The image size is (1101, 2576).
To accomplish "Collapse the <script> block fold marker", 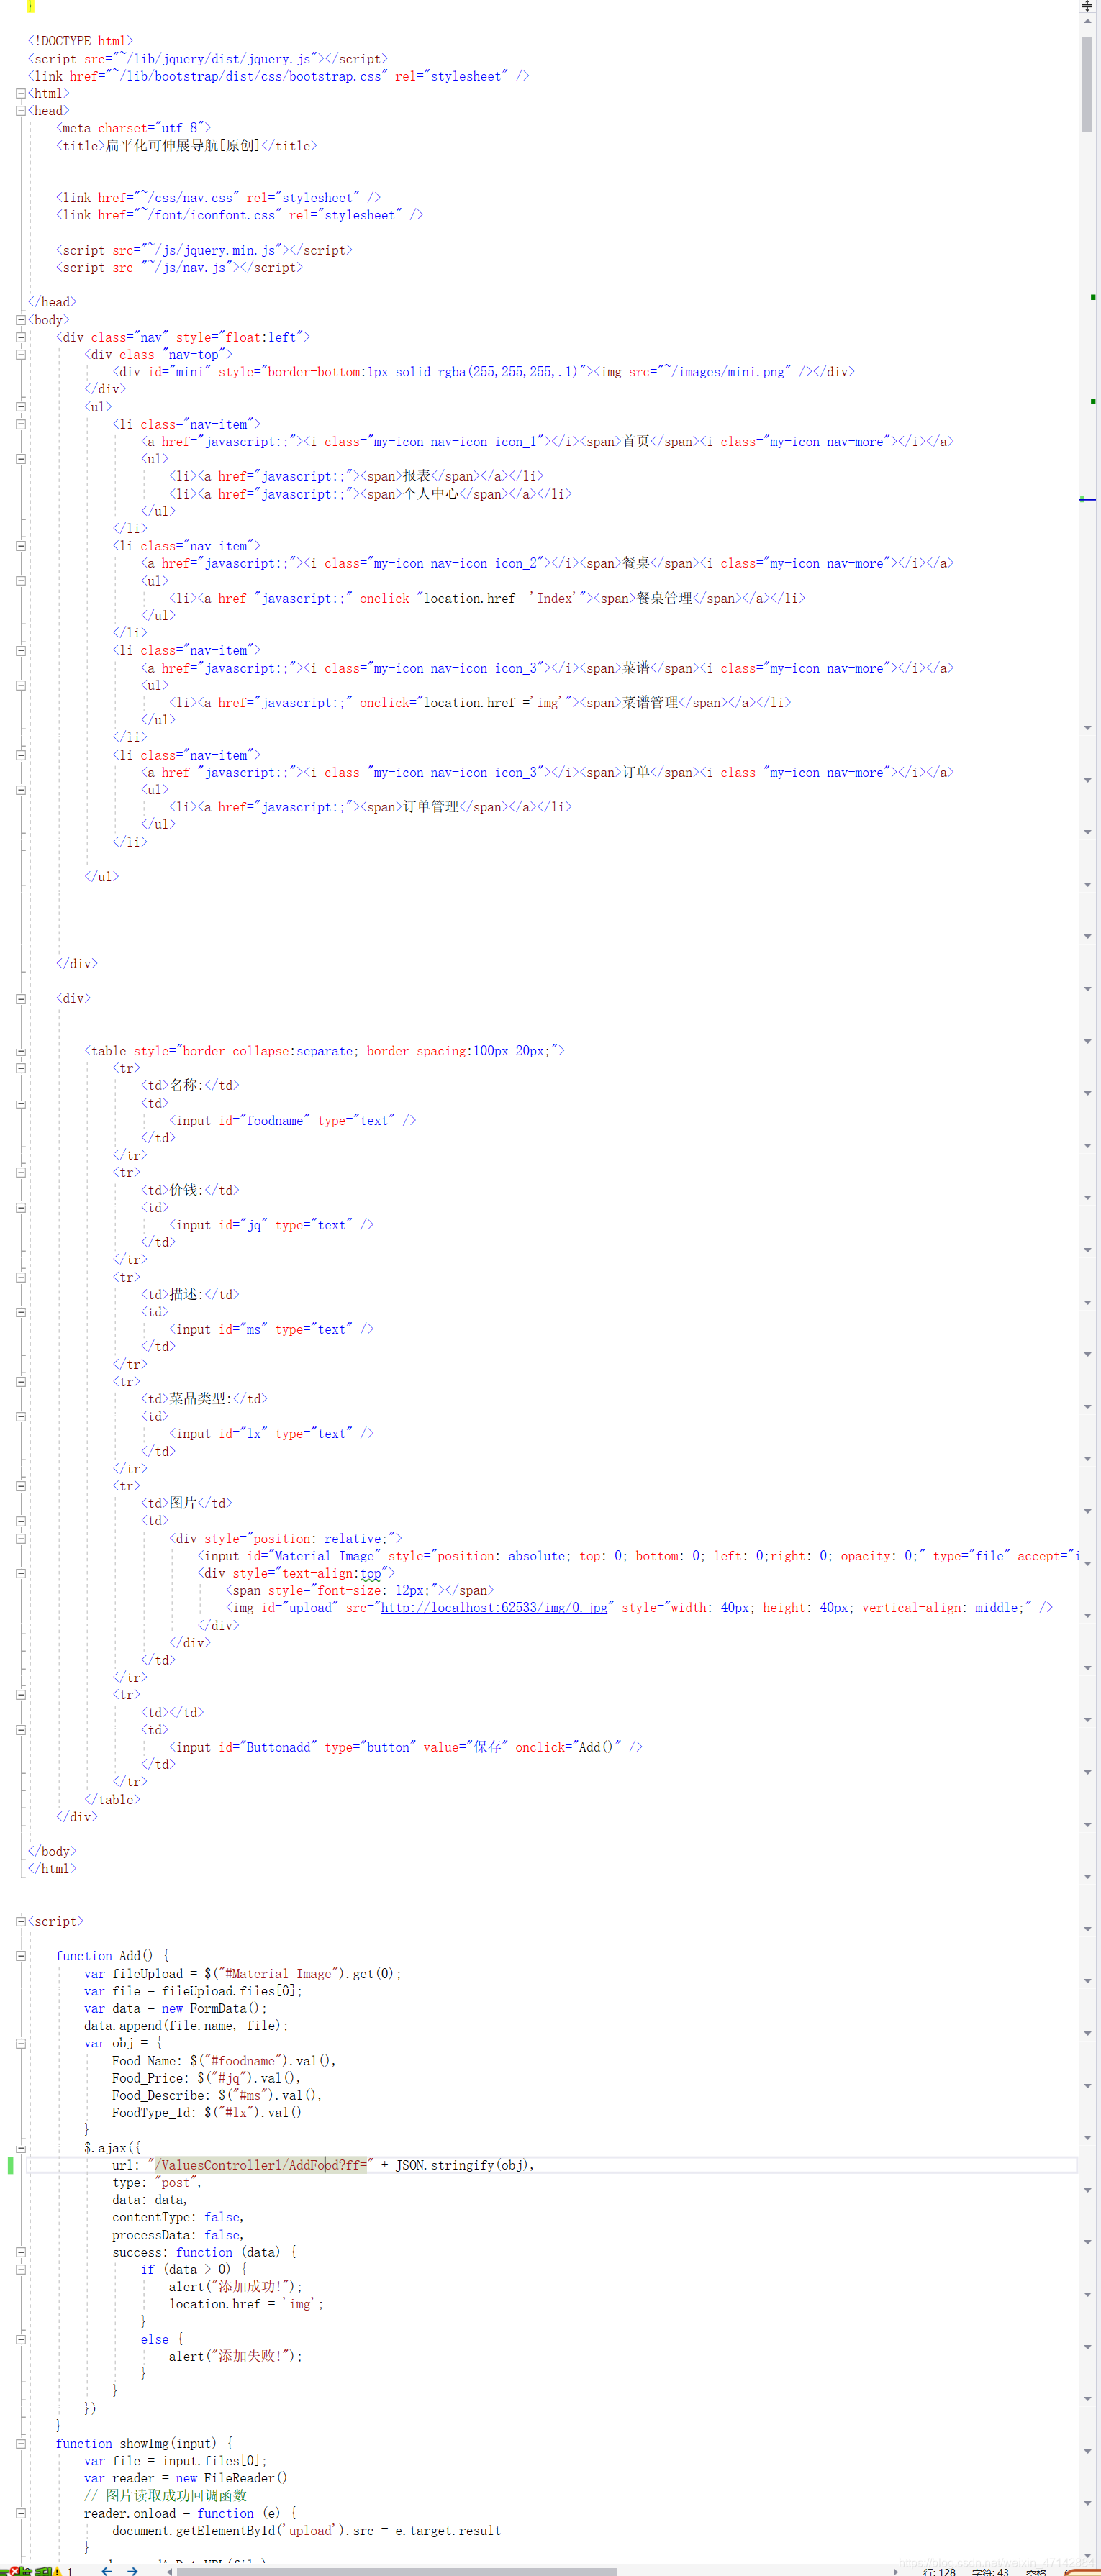I will (20, 1921).
